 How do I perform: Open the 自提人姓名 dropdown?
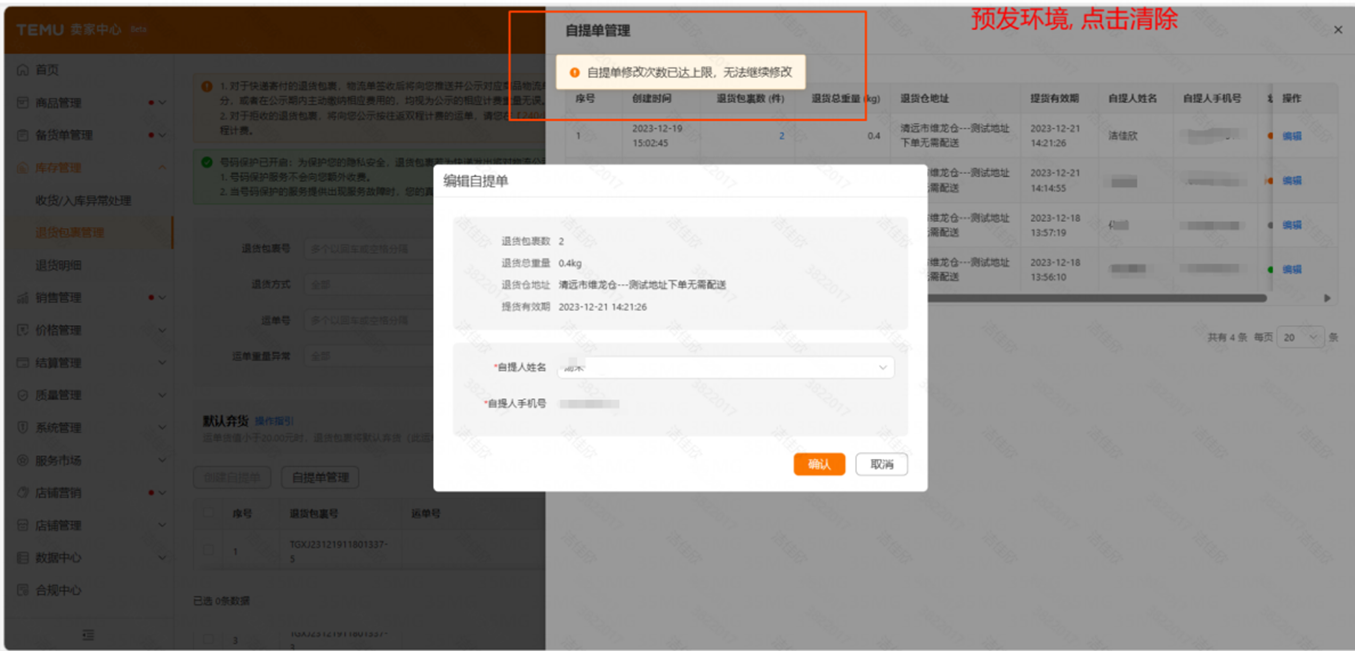coord(725,367)
